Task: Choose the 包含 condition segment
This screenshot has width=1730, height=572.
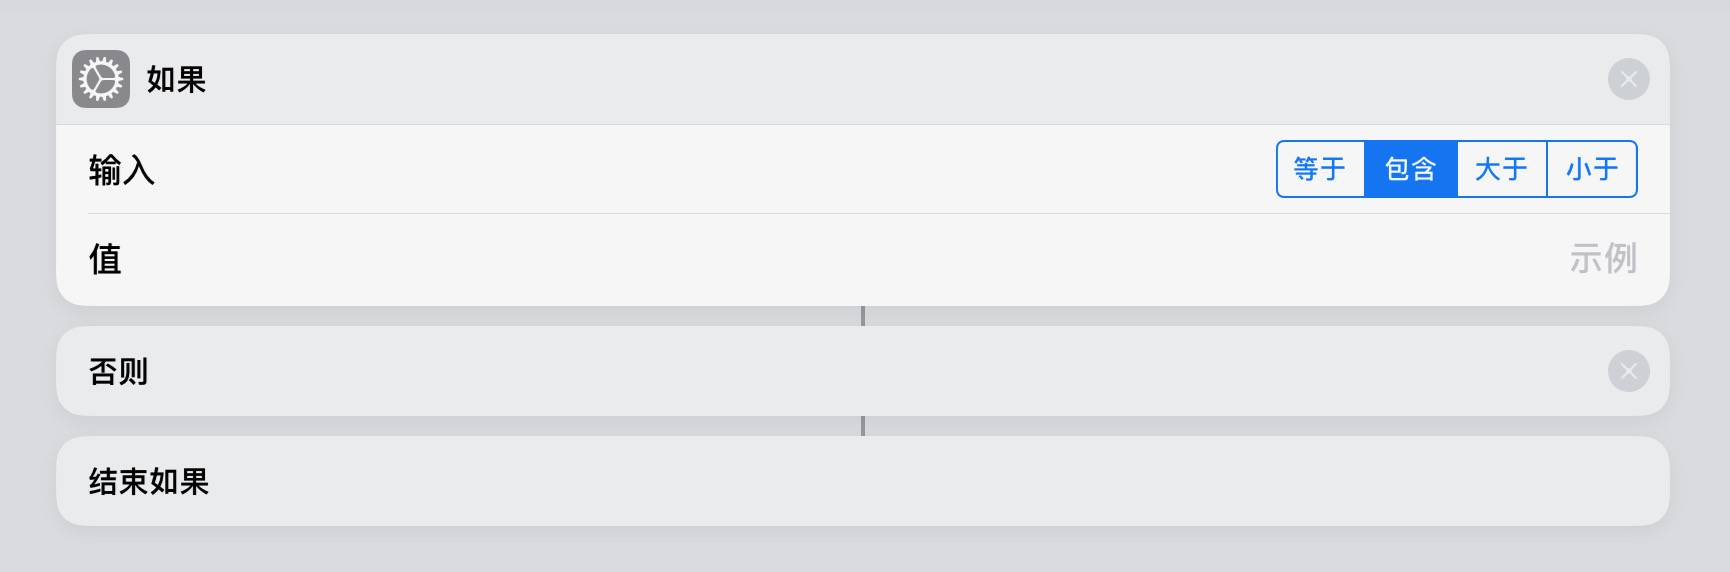Action: pyautogui.click(x=1411, y=169)
